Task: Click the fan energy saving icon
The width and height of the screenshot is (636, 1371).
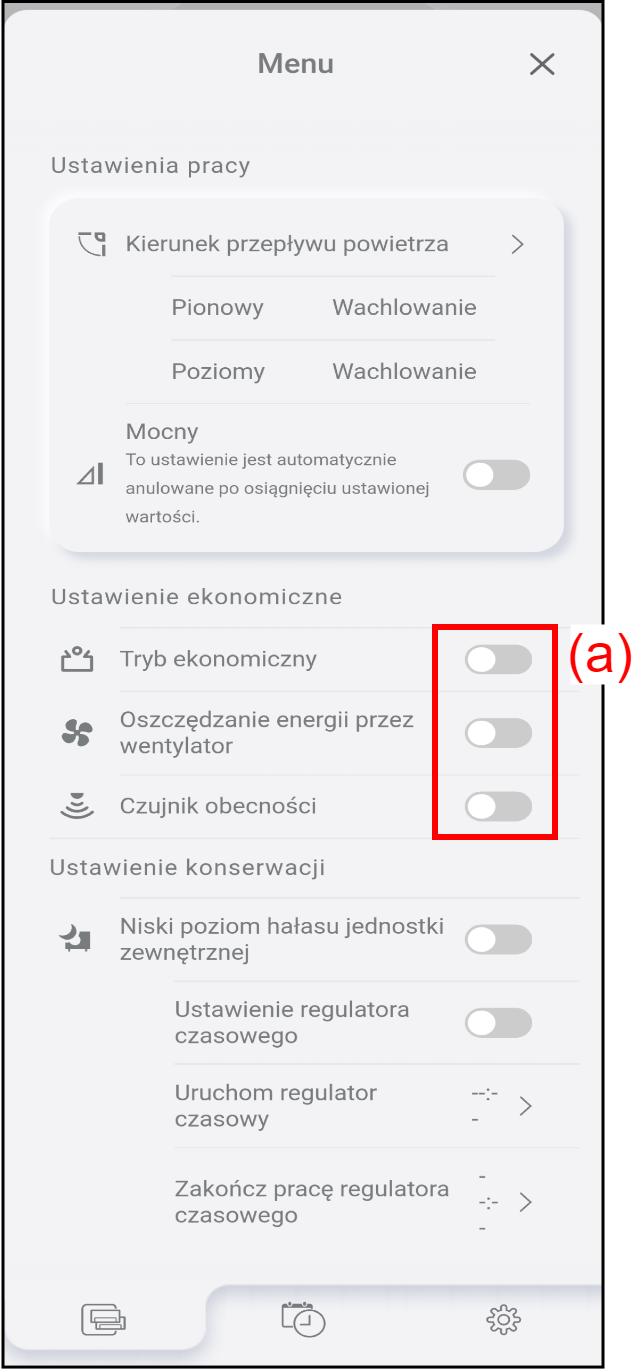Action: (x=77, y=734)
